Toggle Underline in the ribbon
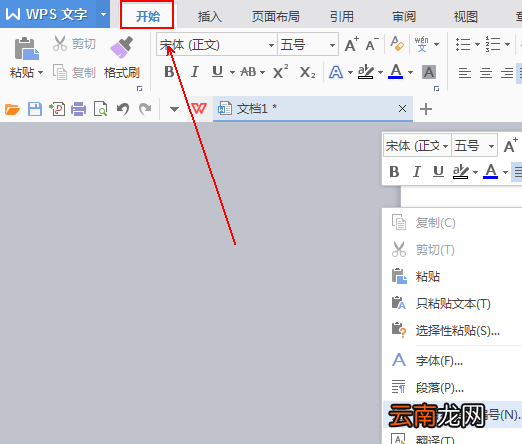The image size is (522, 444). pos(217,72)
